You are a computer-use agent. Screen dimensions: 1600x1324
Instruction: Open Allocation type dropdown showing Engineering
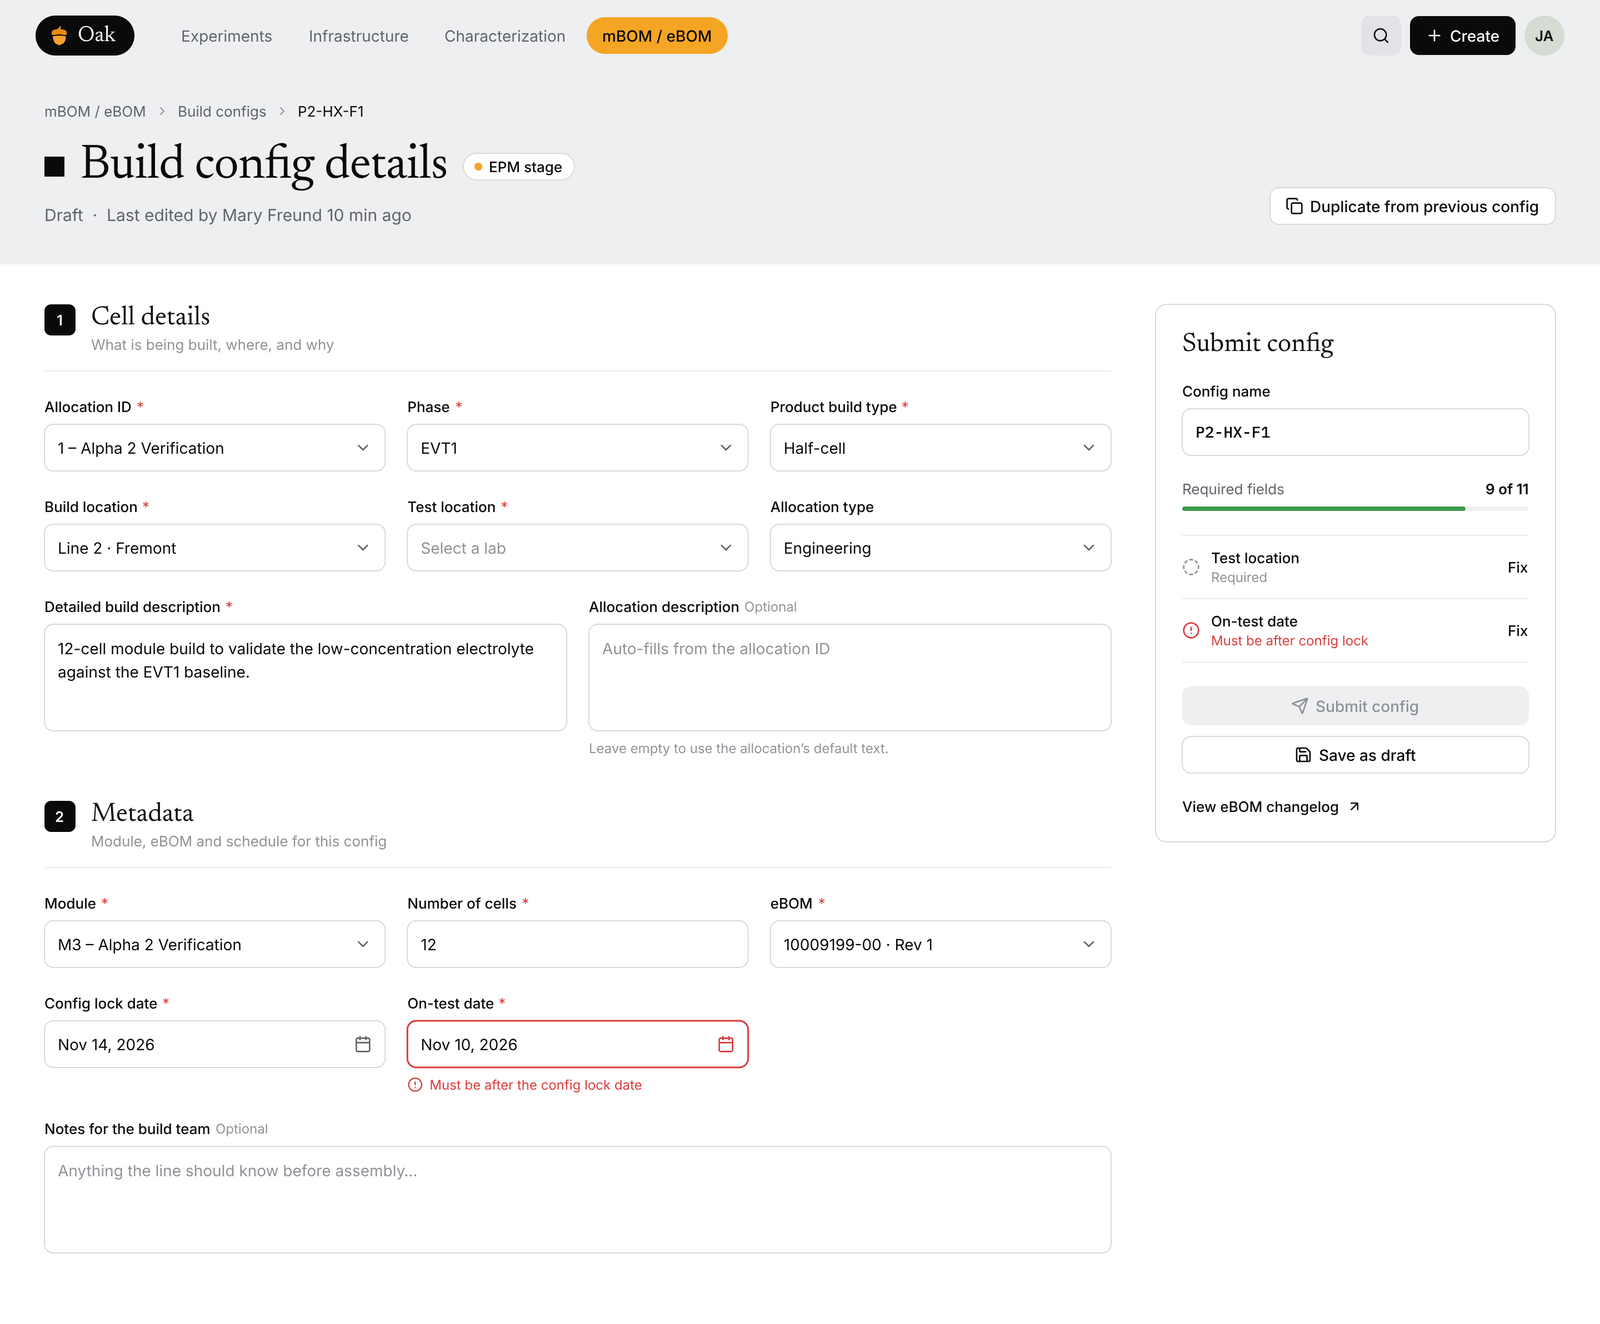[x=940, y=548]
